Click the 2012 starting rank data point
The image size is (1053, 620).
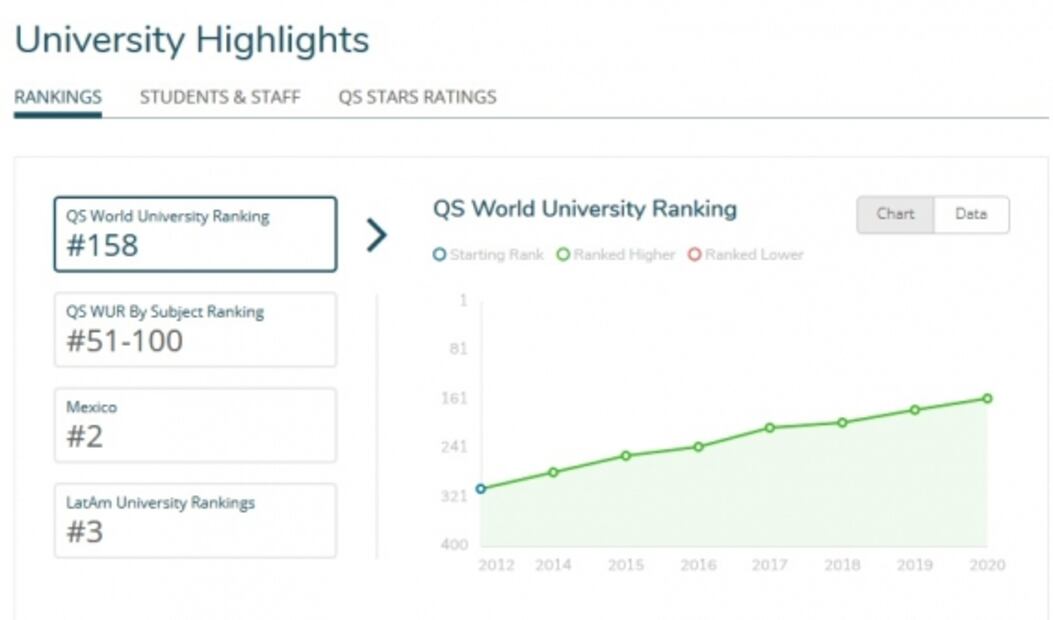click(481, 489)
